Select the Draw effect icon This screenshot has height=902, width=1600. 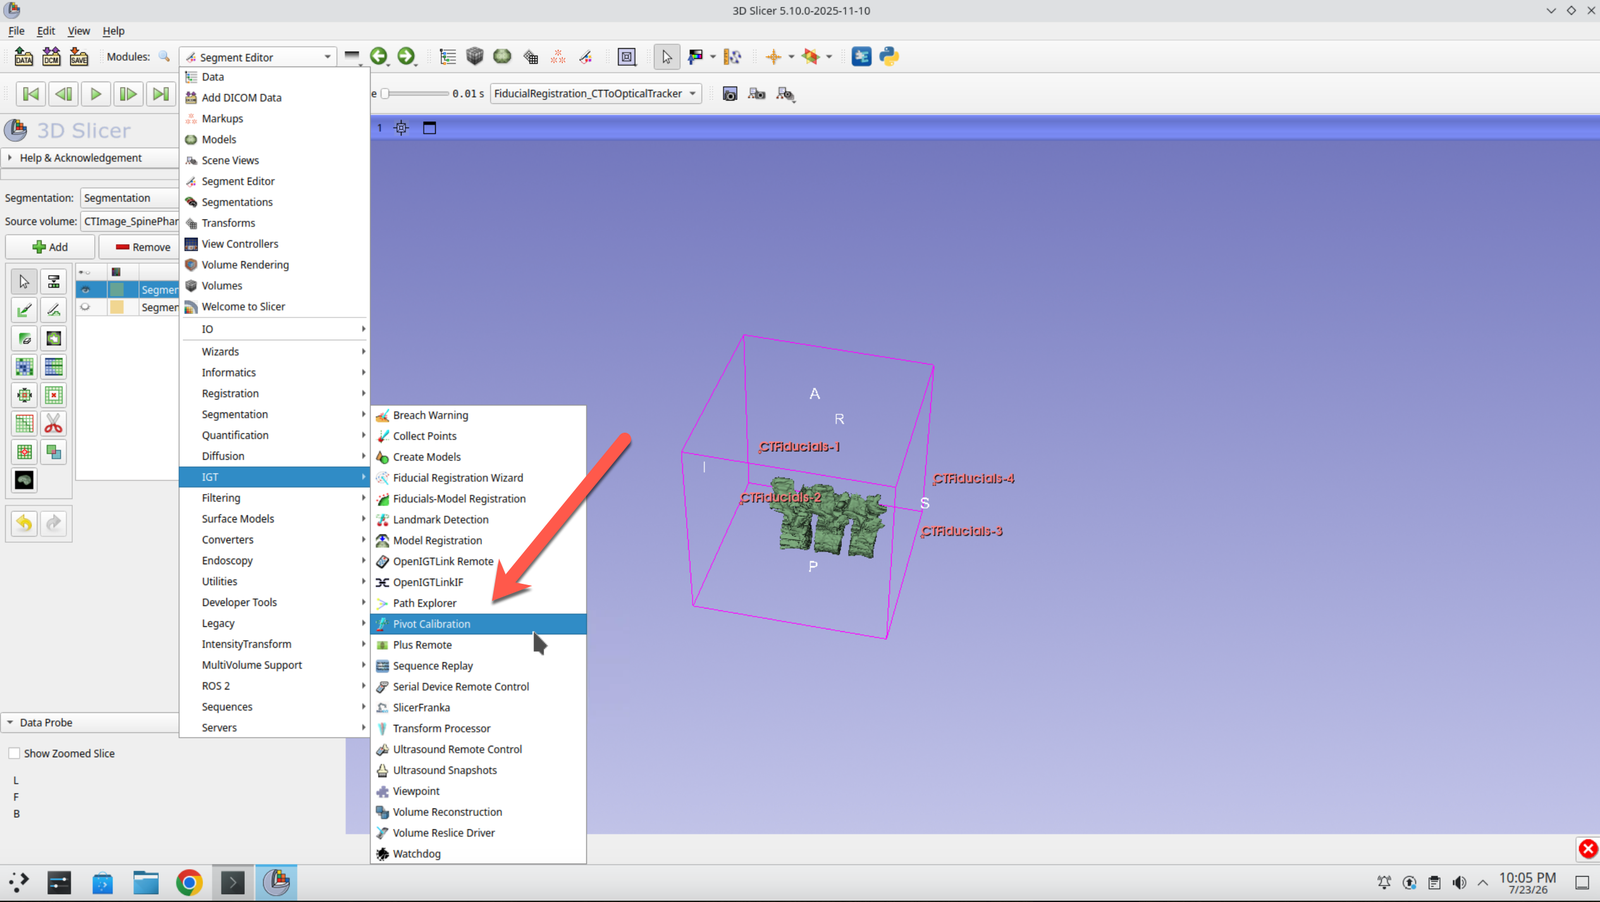(x=54, y=310)
